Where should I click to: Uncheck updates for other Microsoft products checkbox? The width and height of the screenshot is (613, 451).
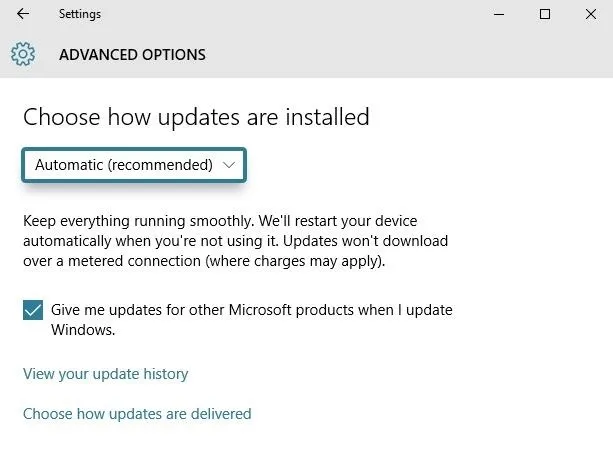(33, 310)
